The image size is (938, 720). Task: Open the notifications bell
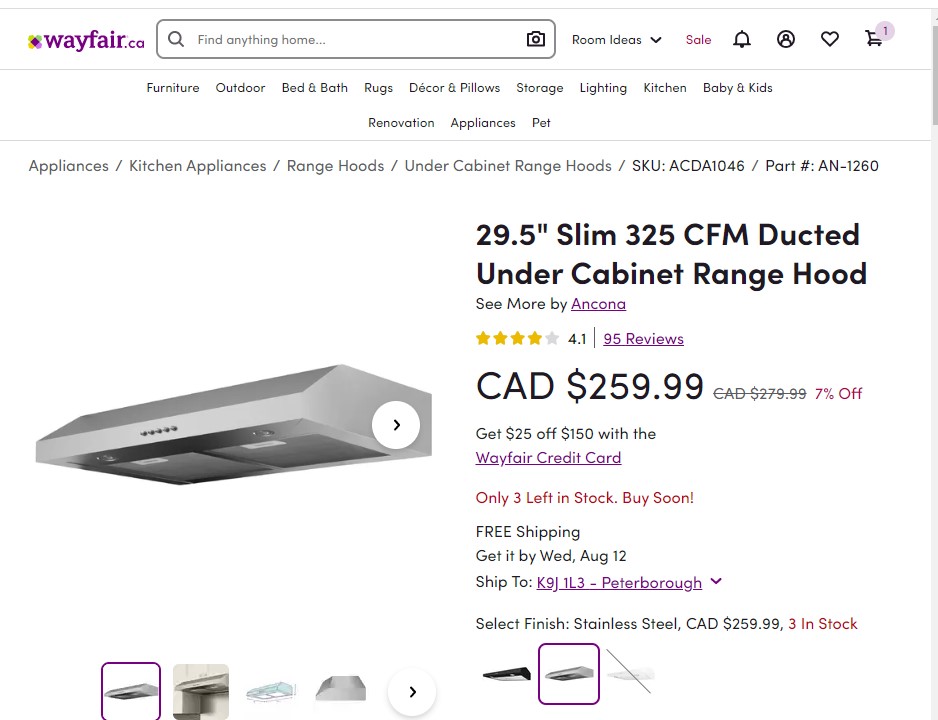[x=742, y=39]
